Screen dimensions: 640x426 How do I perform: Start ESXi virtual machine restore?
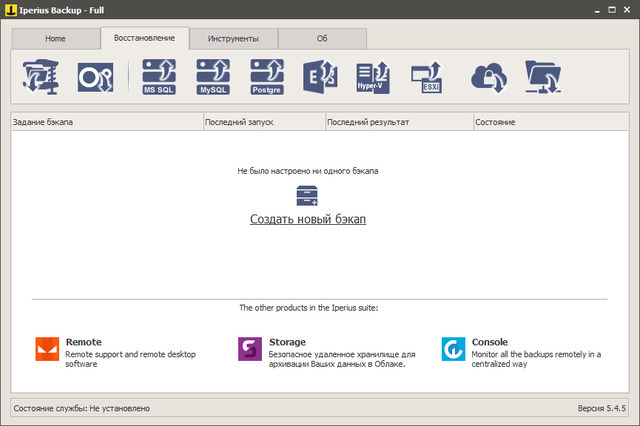point(427,78)
